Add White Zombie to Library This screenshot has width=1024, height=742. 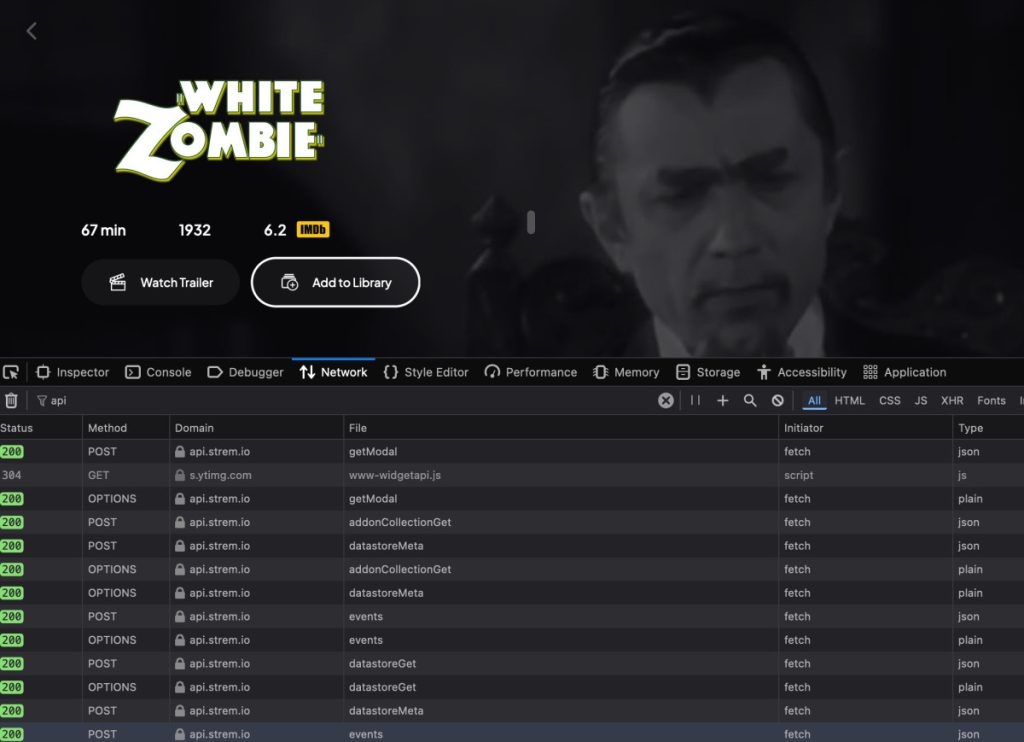336,282
